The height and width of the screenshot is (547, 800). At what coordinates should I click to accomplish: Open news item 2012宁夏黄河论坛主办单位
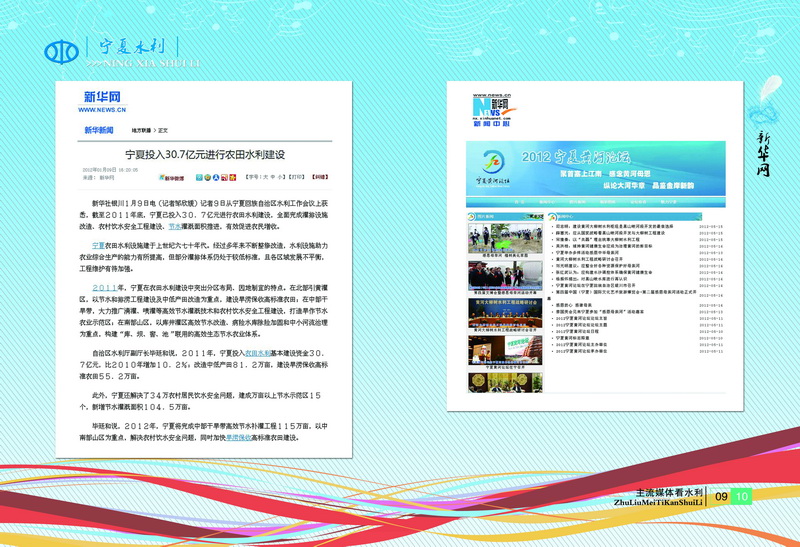(x=581, y=345)
